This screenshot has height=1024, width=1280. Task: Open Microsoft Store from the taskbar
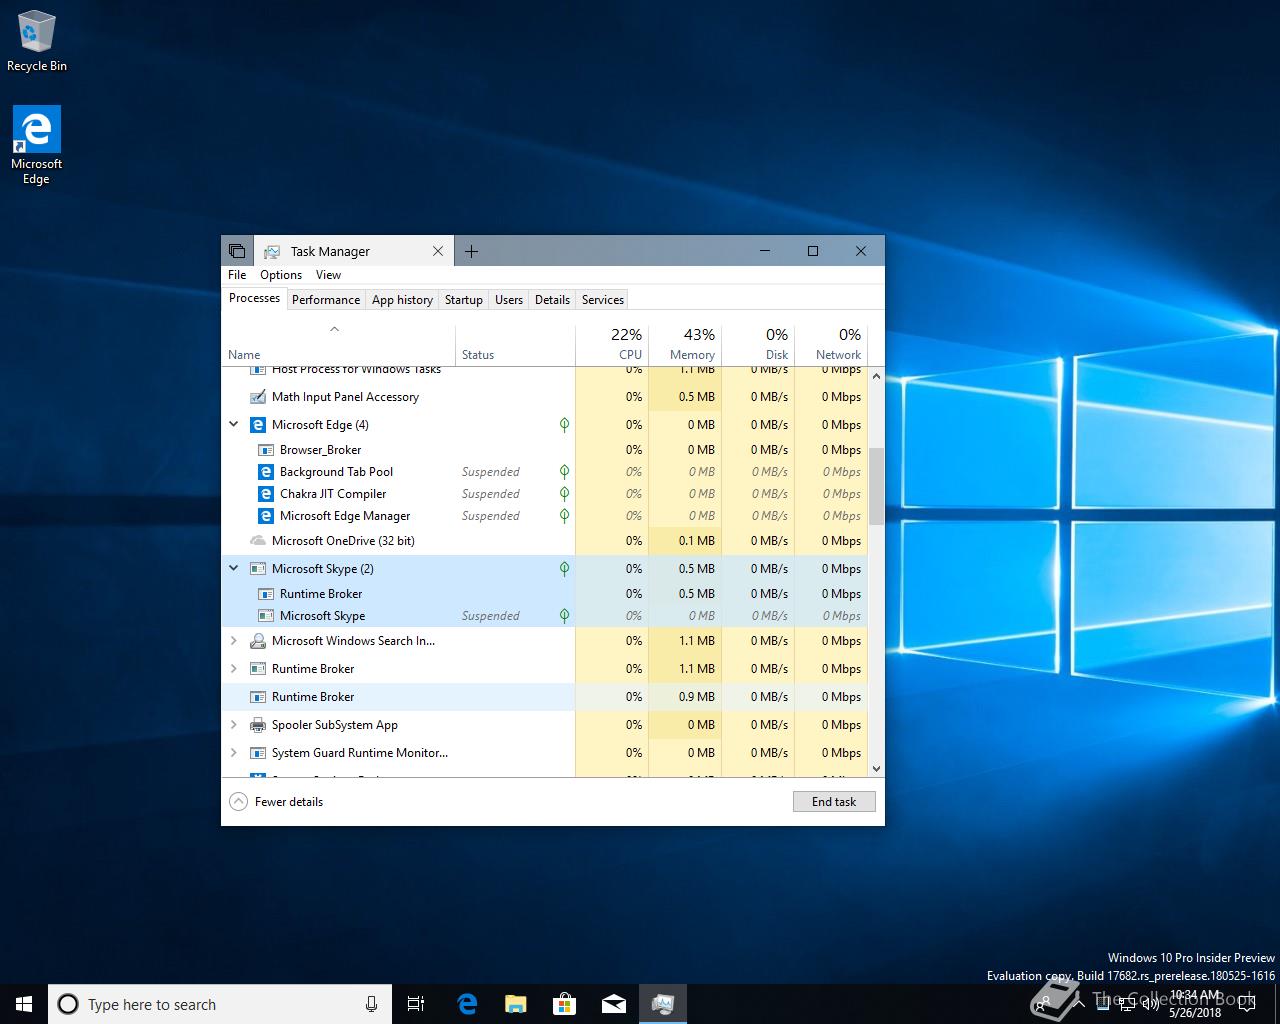point(564,1004)
